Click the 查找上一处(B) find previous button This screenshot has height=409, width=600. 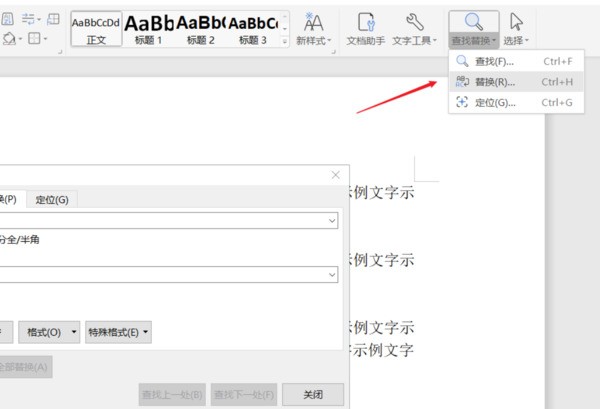click(x=172, y=394)
